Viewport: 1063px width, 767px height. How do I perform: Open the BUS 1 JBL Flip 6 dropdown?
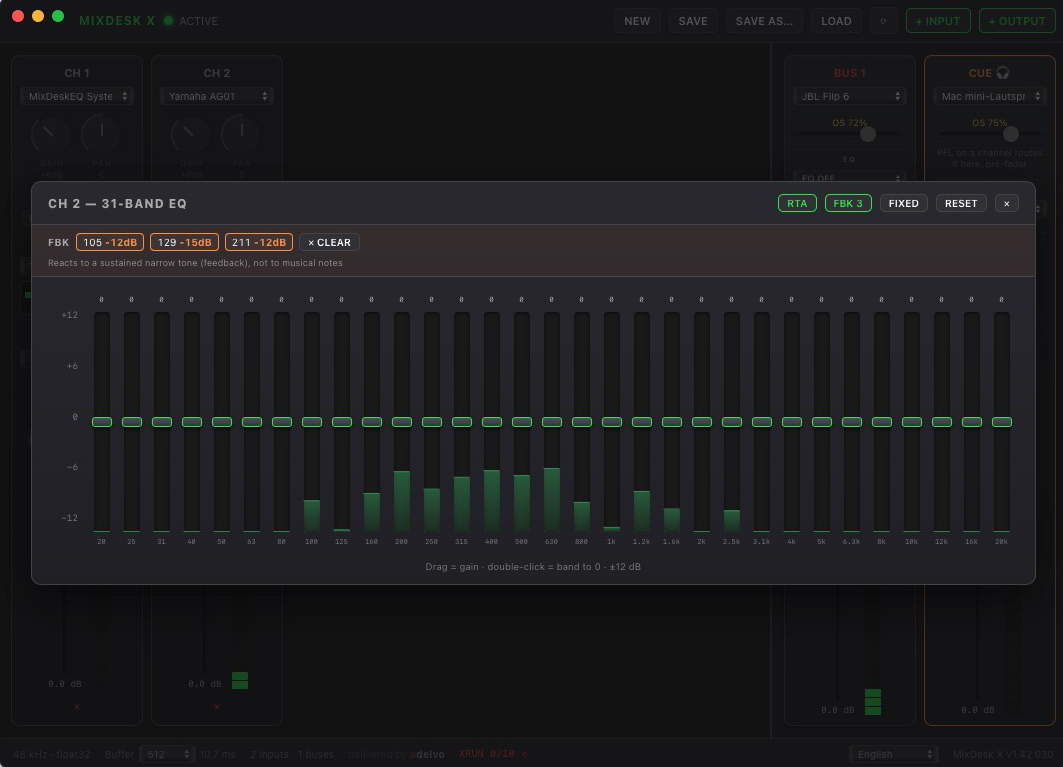click(850, 96)
